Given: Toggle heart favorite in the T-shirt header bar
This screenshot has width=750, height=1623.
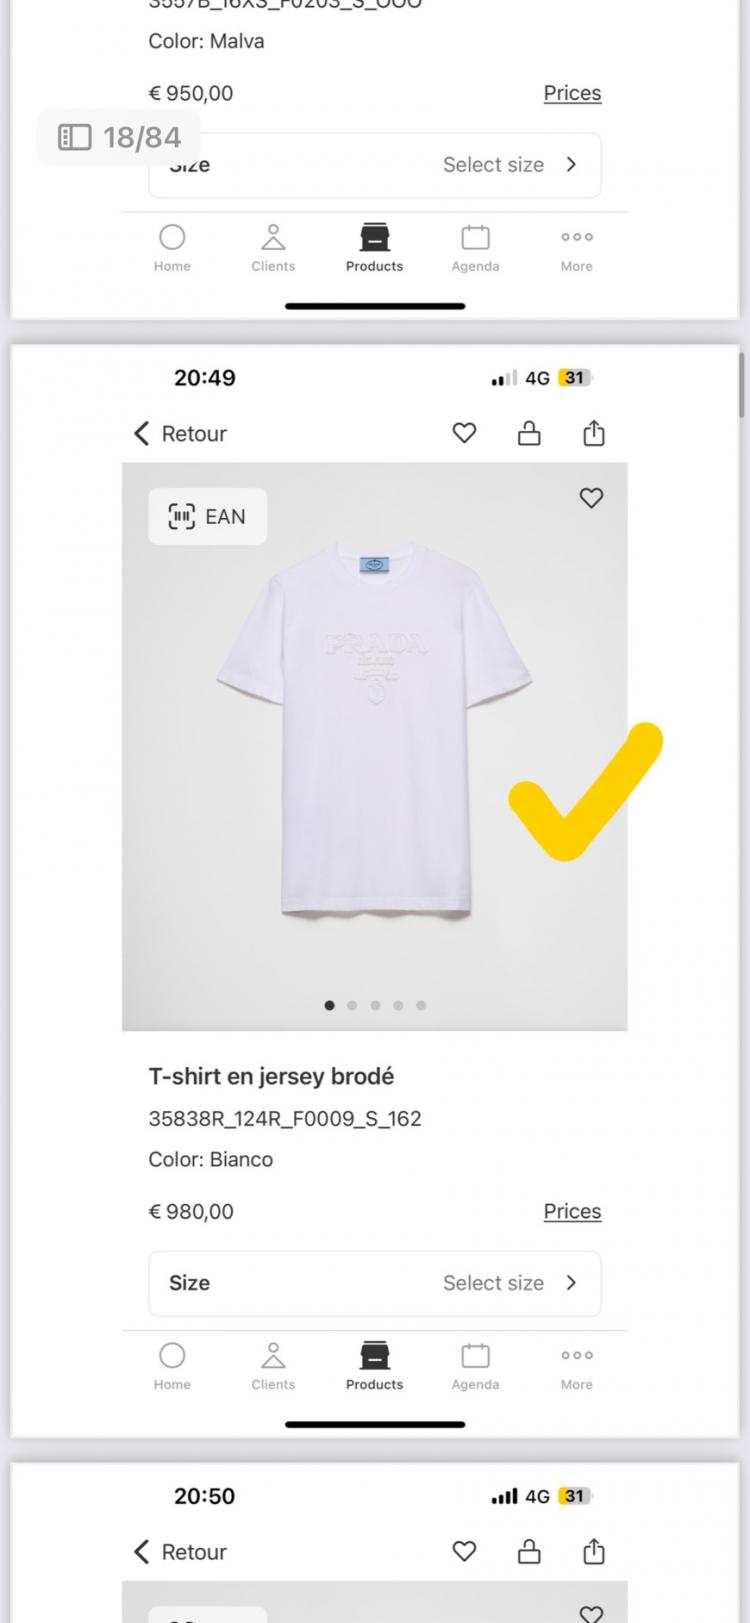Looking at the screenshot, I should [x=464, y=433].
